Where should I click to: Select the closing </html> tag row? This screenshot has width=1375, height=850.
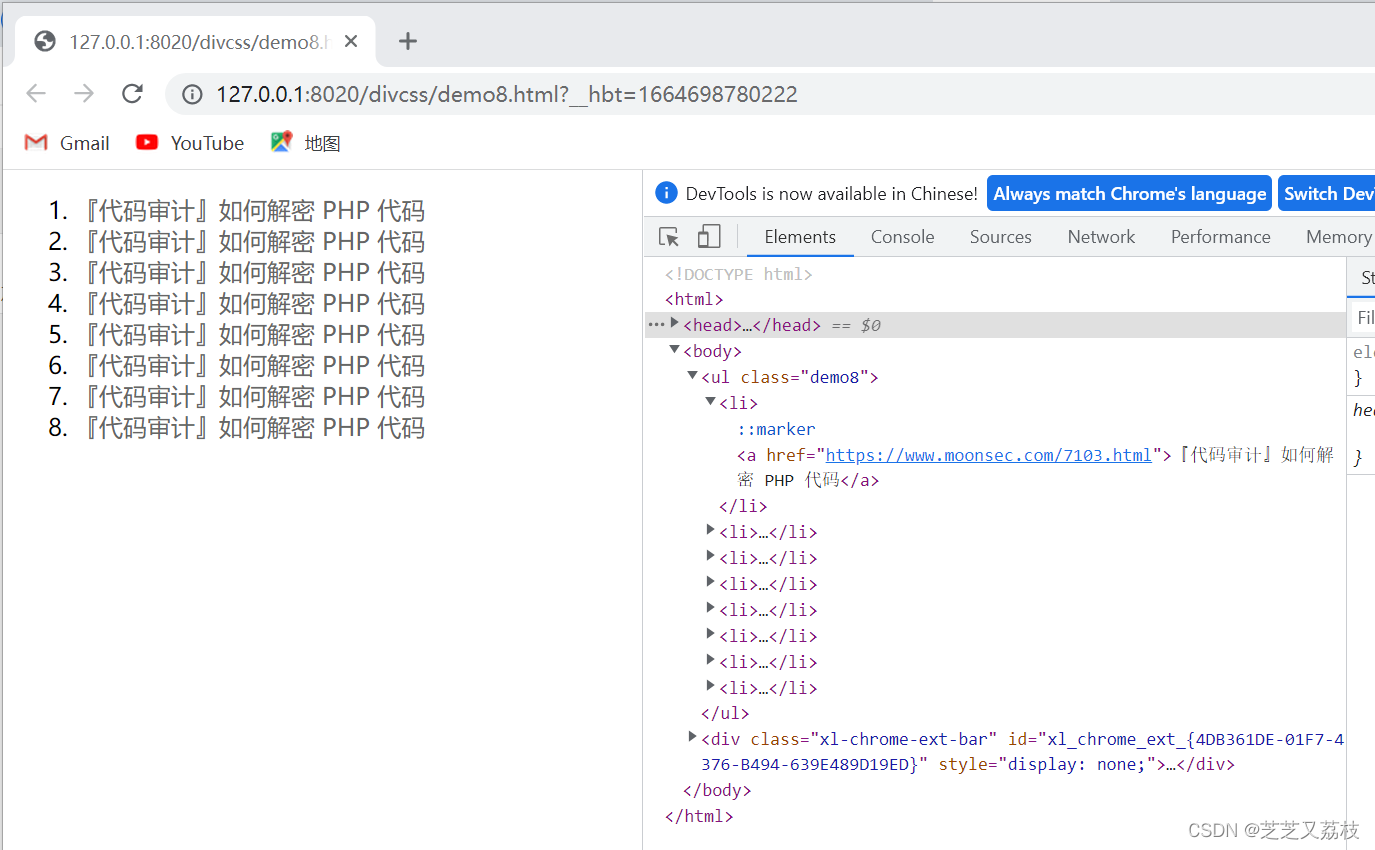(x=699, y=816)
